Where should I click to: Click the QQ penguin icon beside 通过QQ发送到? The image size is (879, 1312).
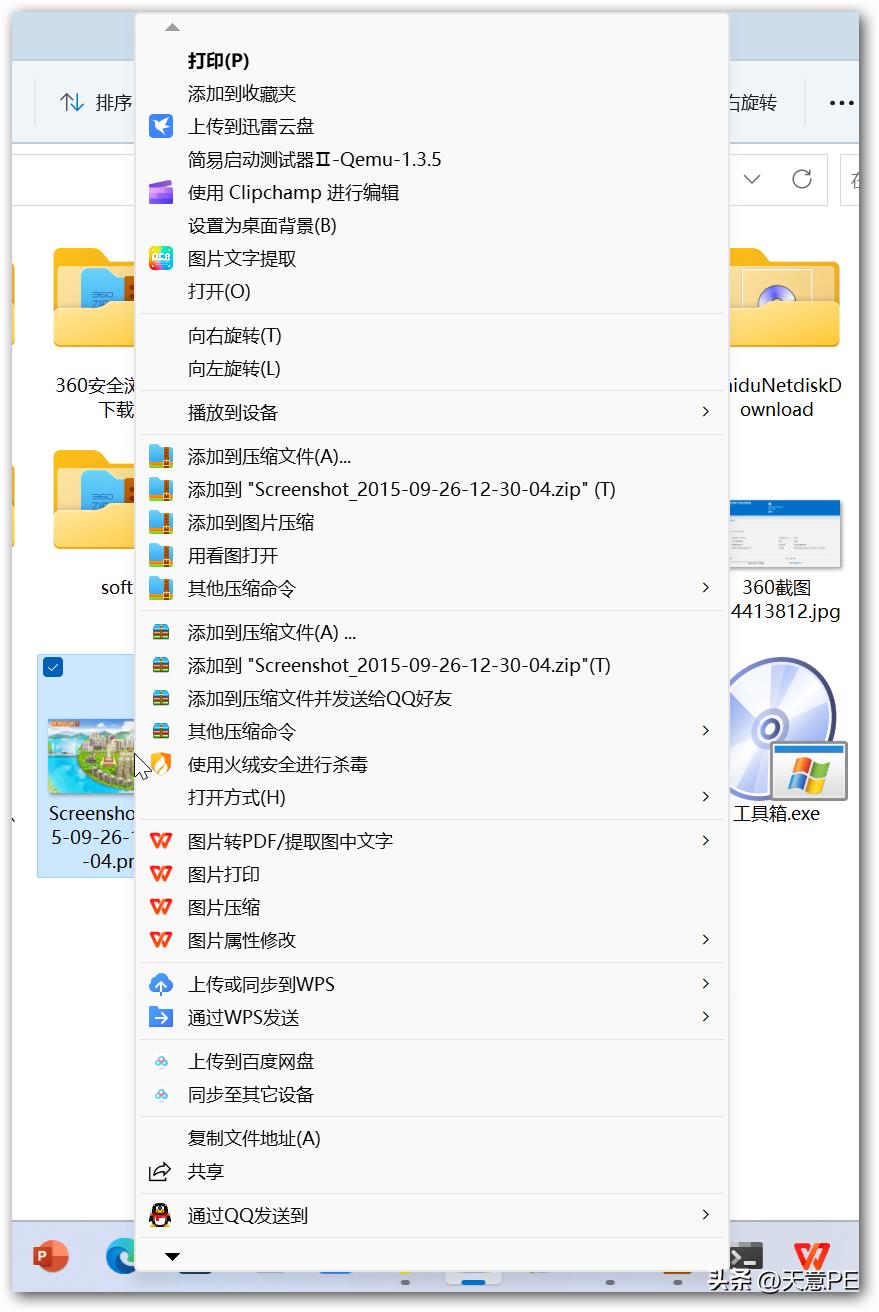coord(161,1215)
